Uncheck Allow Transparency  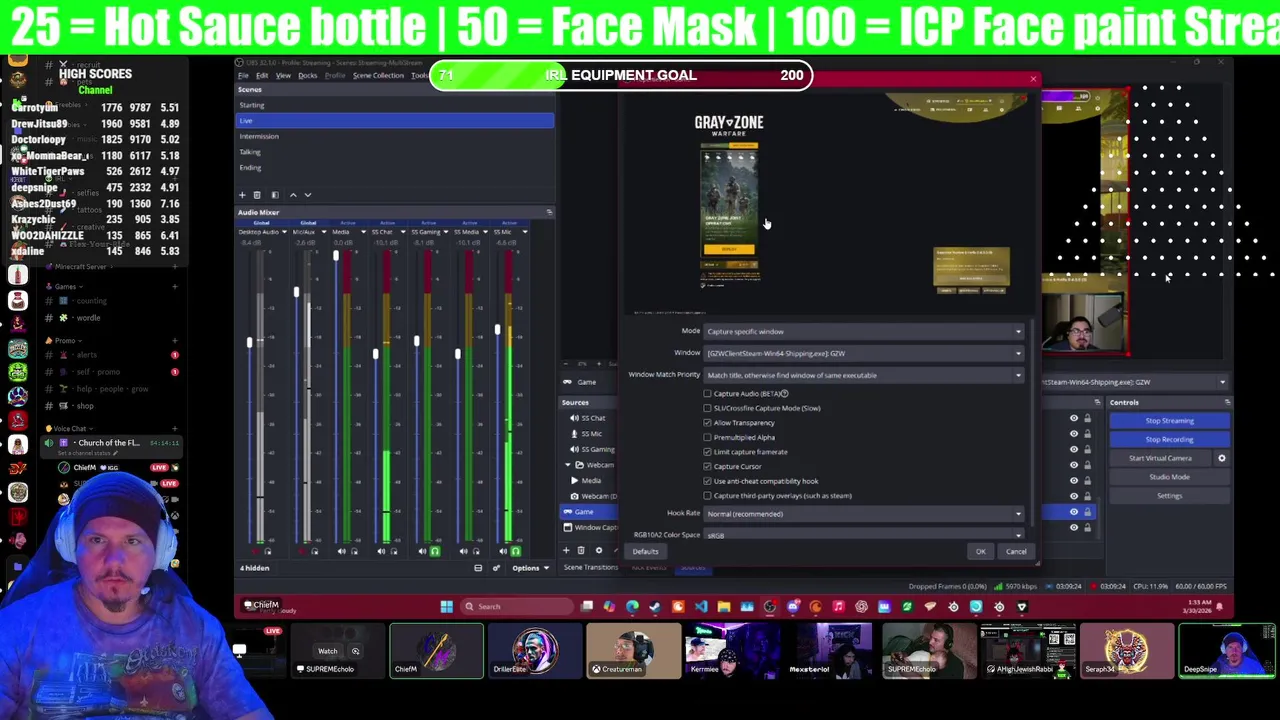(708, 422)
